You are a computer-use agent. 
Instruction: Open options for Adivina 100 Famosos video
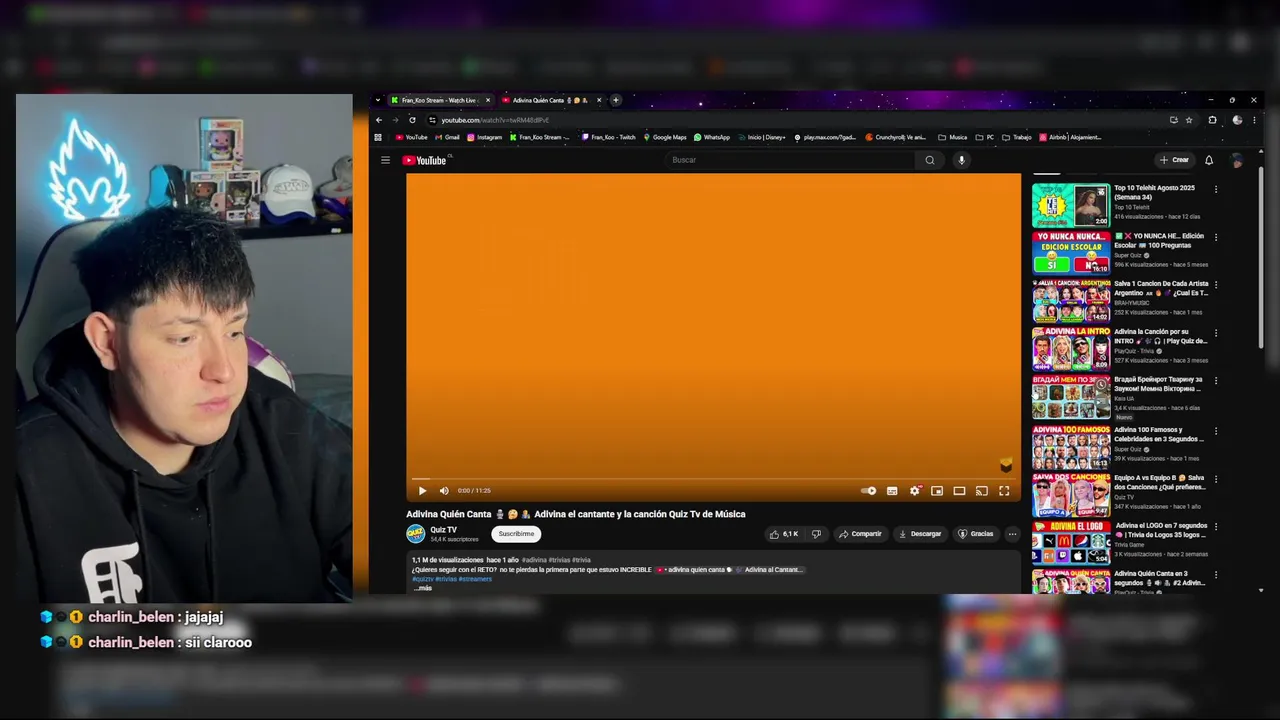click(x=1216, y=431)
